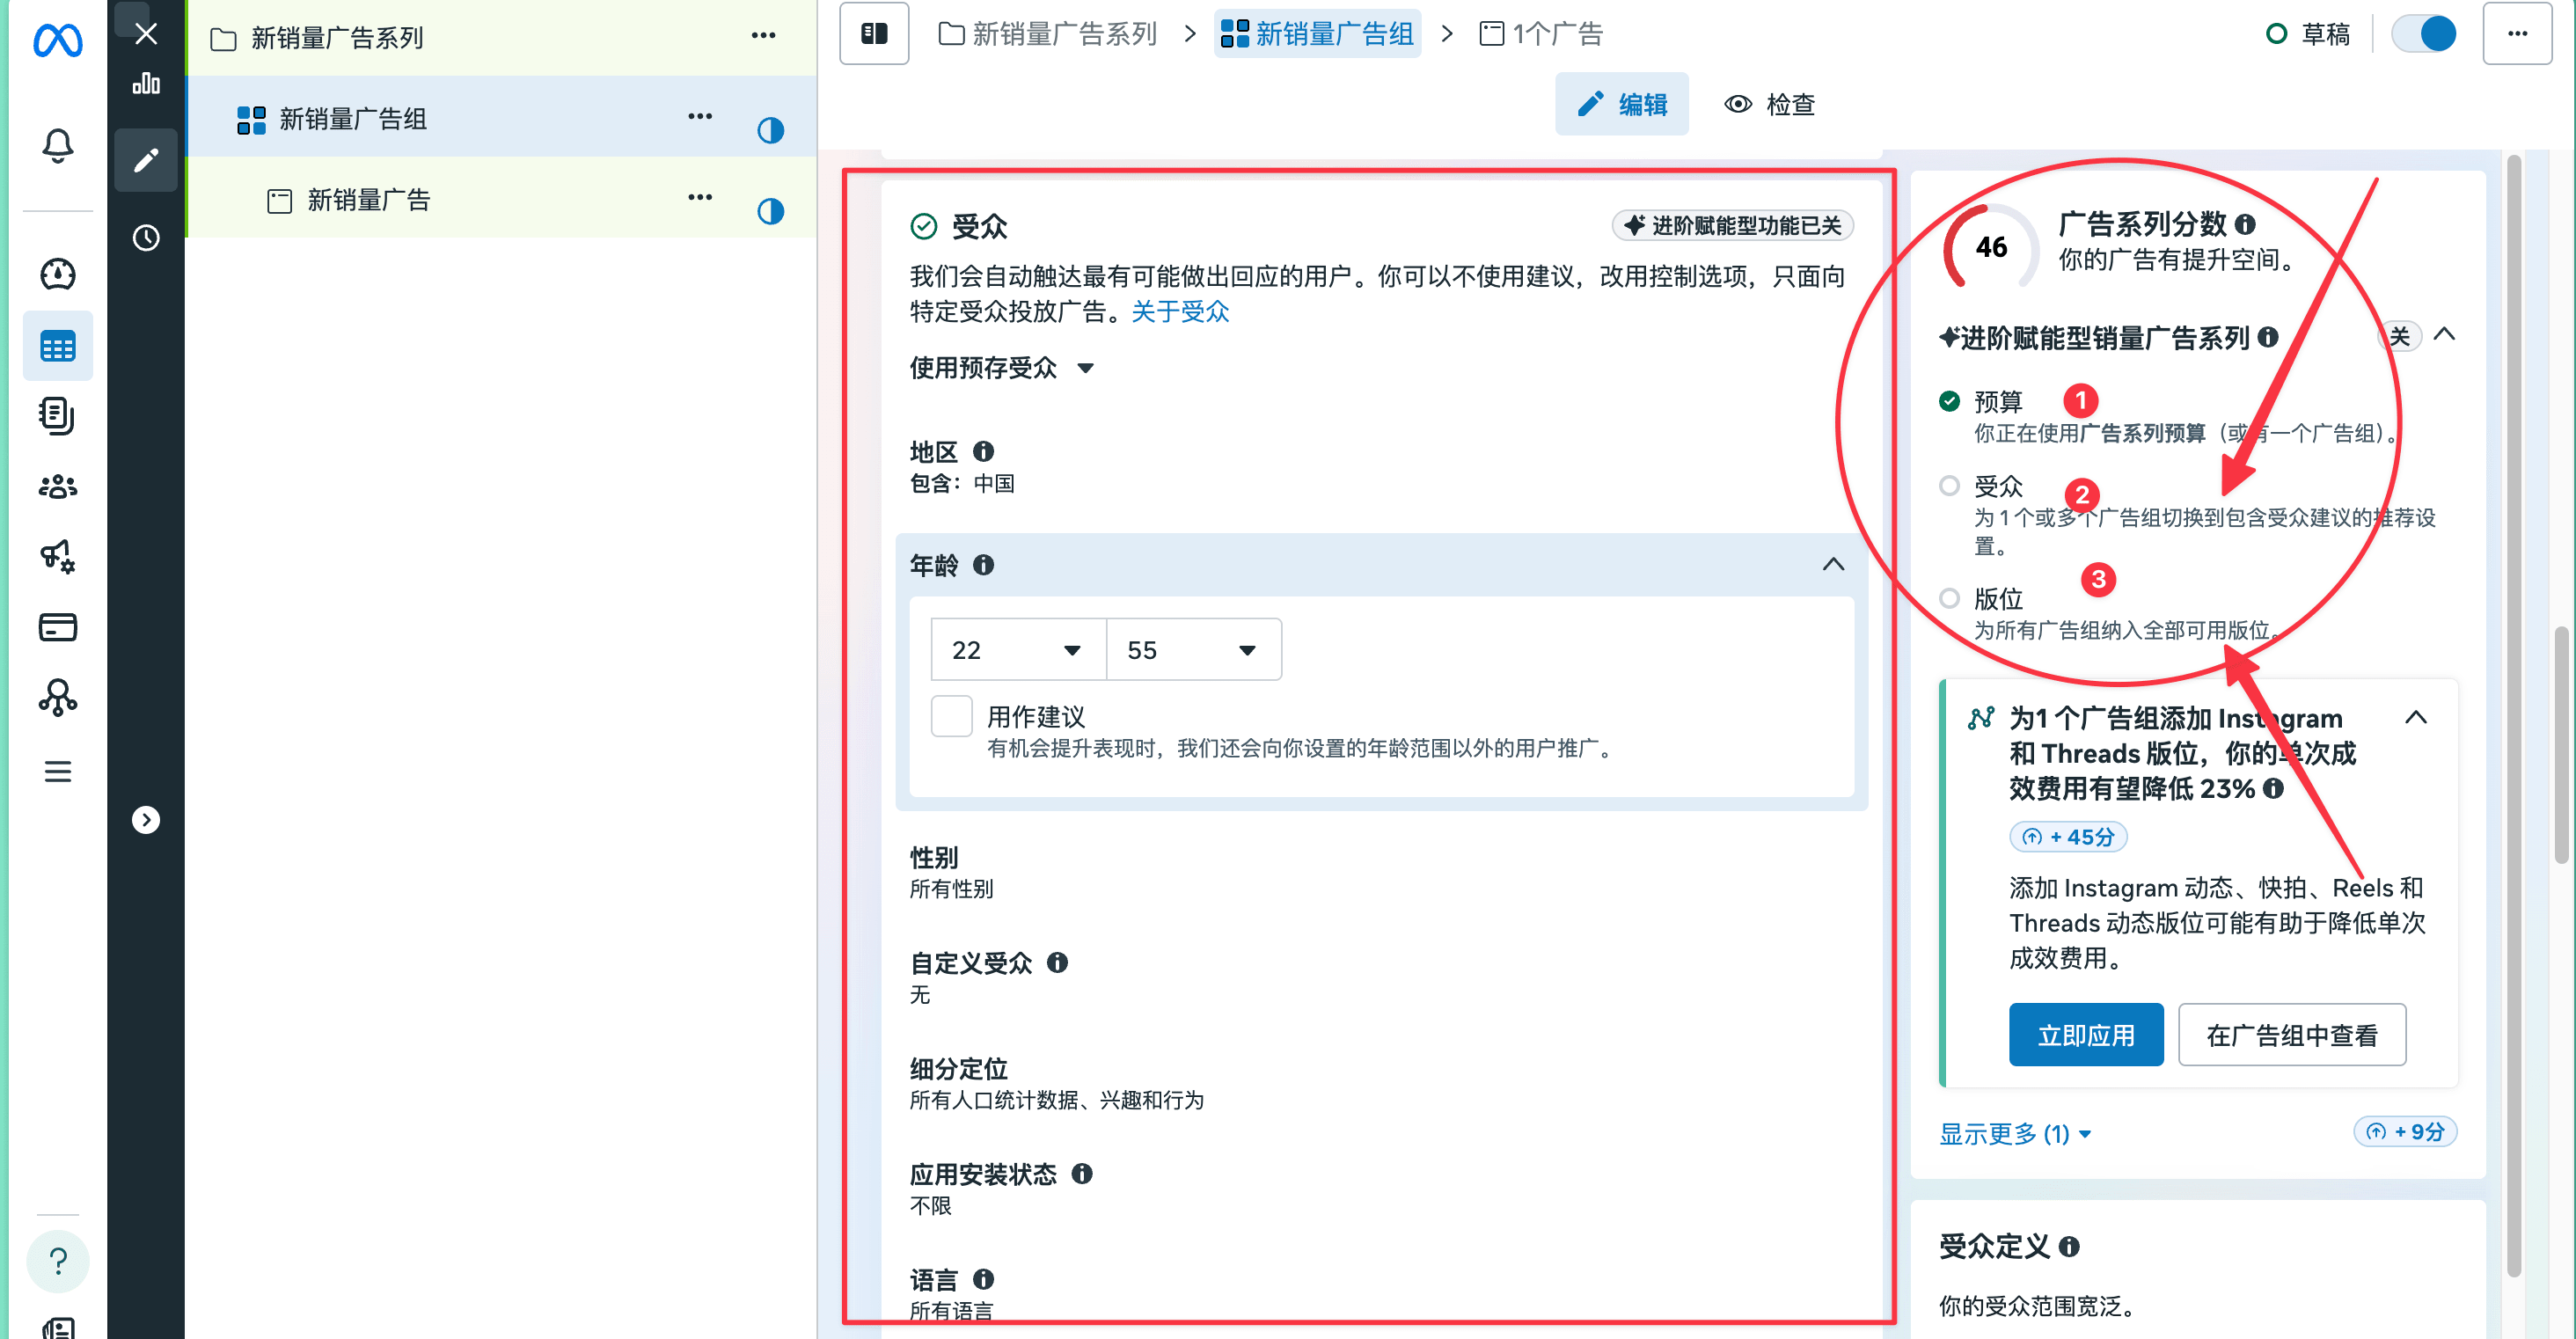
Task: Open the billing card icon in sidebar
Action: [x=57, y=627]
